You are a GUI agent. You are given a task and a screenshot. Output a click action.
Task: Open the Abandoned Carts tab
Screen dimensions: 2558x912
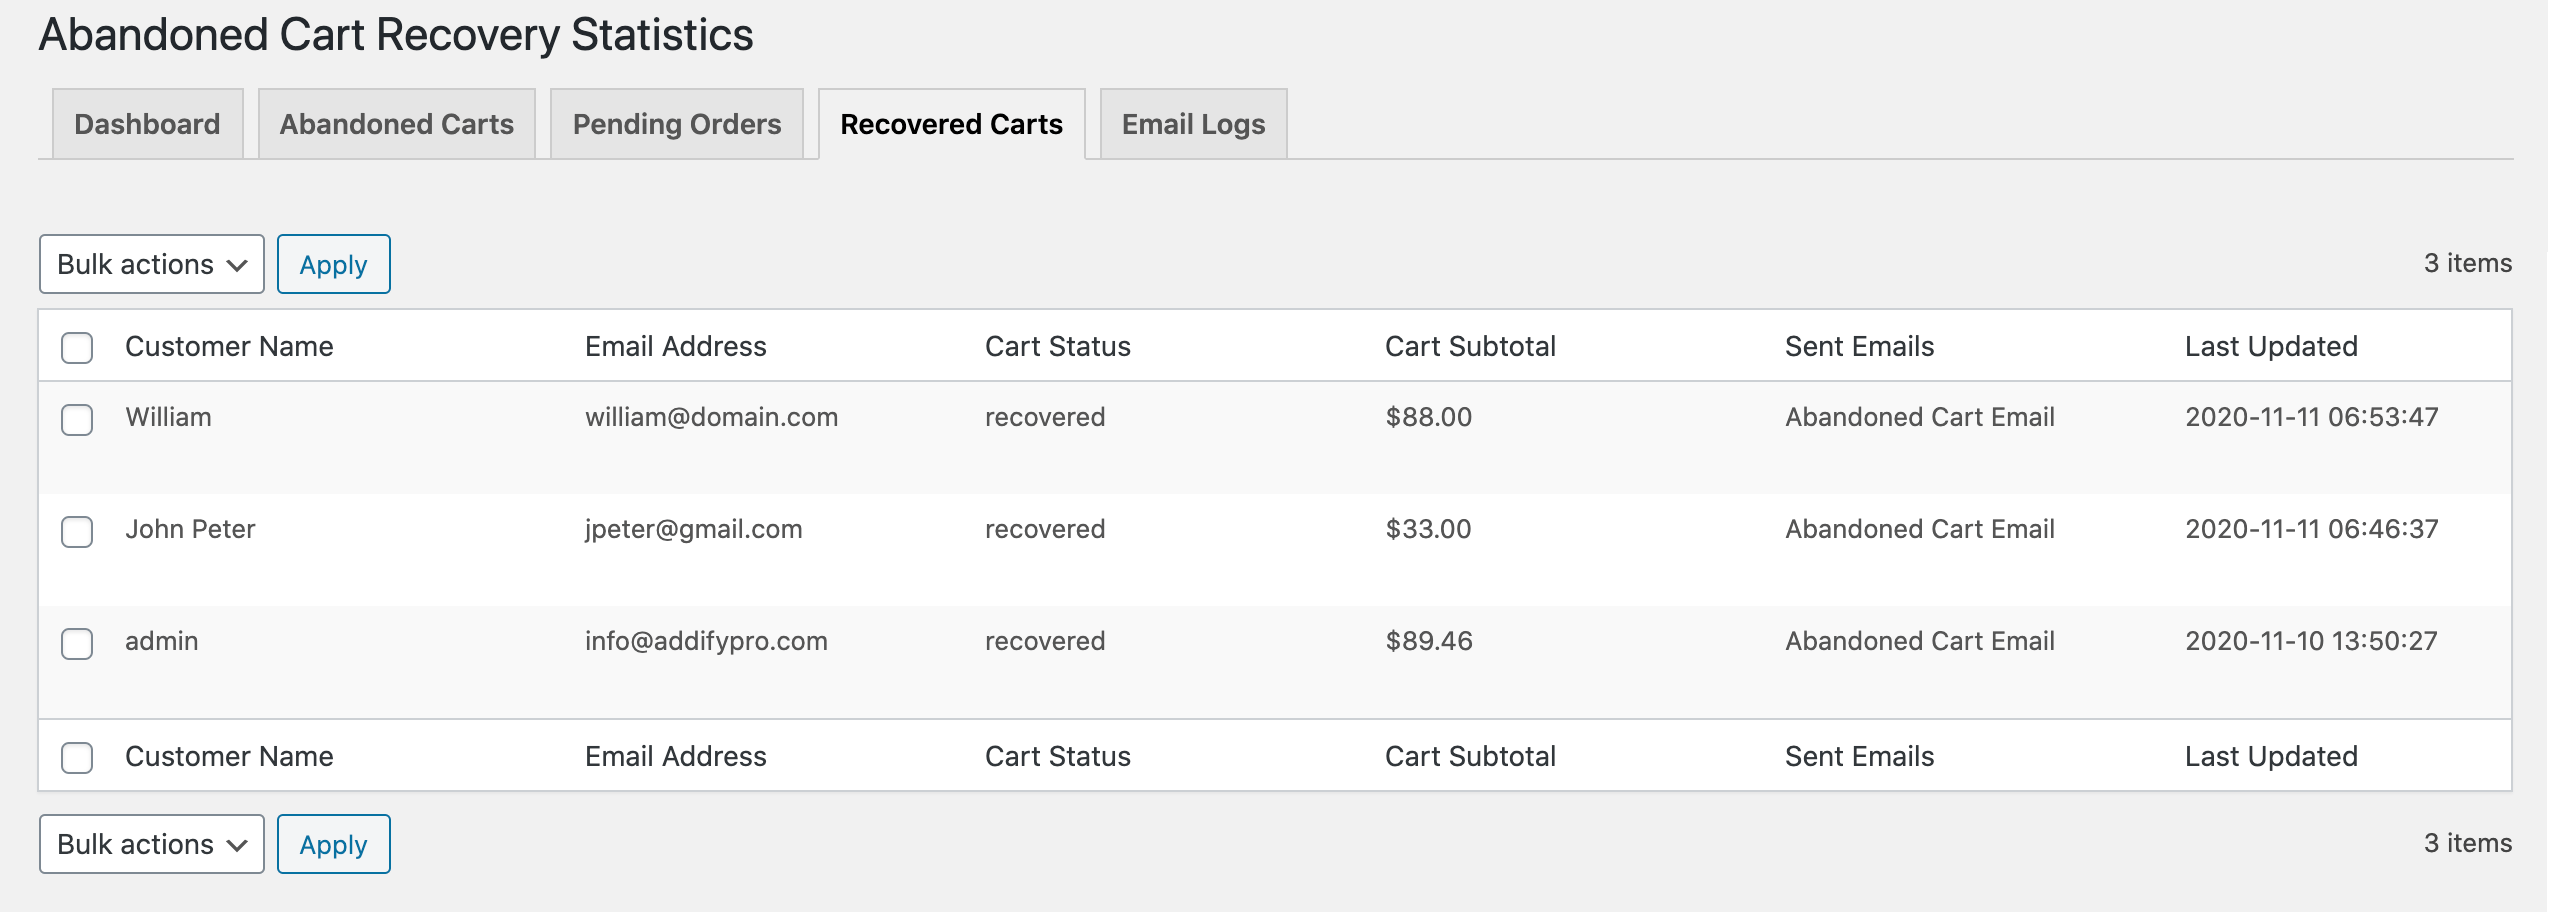[x=396, y=123]
